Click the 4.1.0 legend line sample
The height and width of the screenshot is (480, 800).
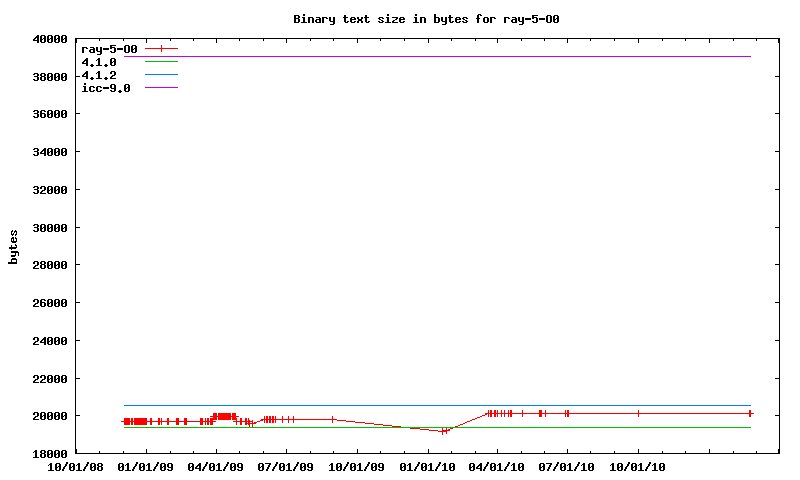[x=161, y=62]
